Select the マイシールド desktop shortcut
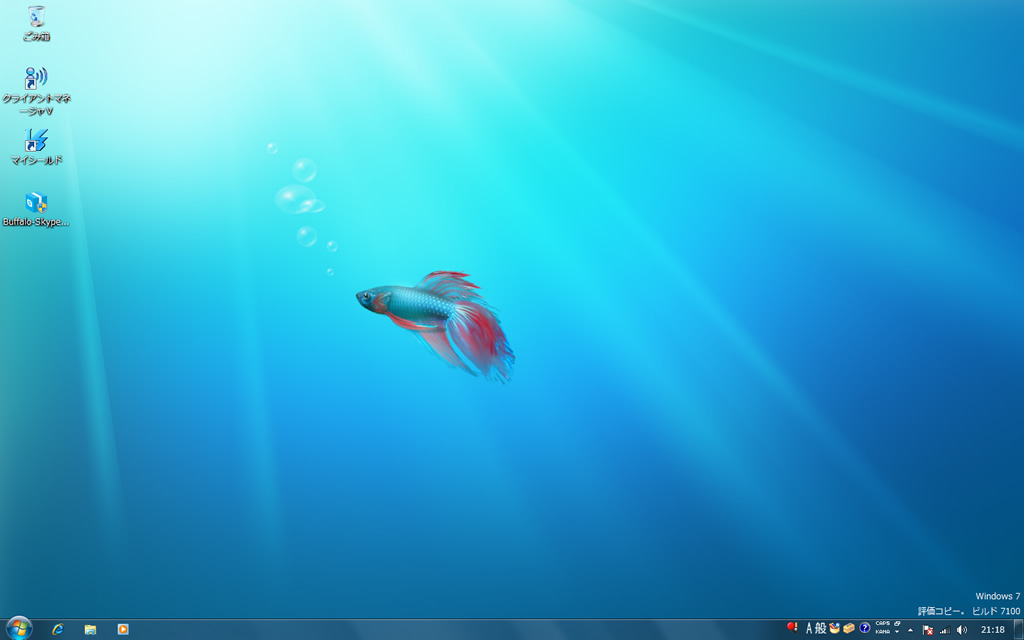 point(37,146)
